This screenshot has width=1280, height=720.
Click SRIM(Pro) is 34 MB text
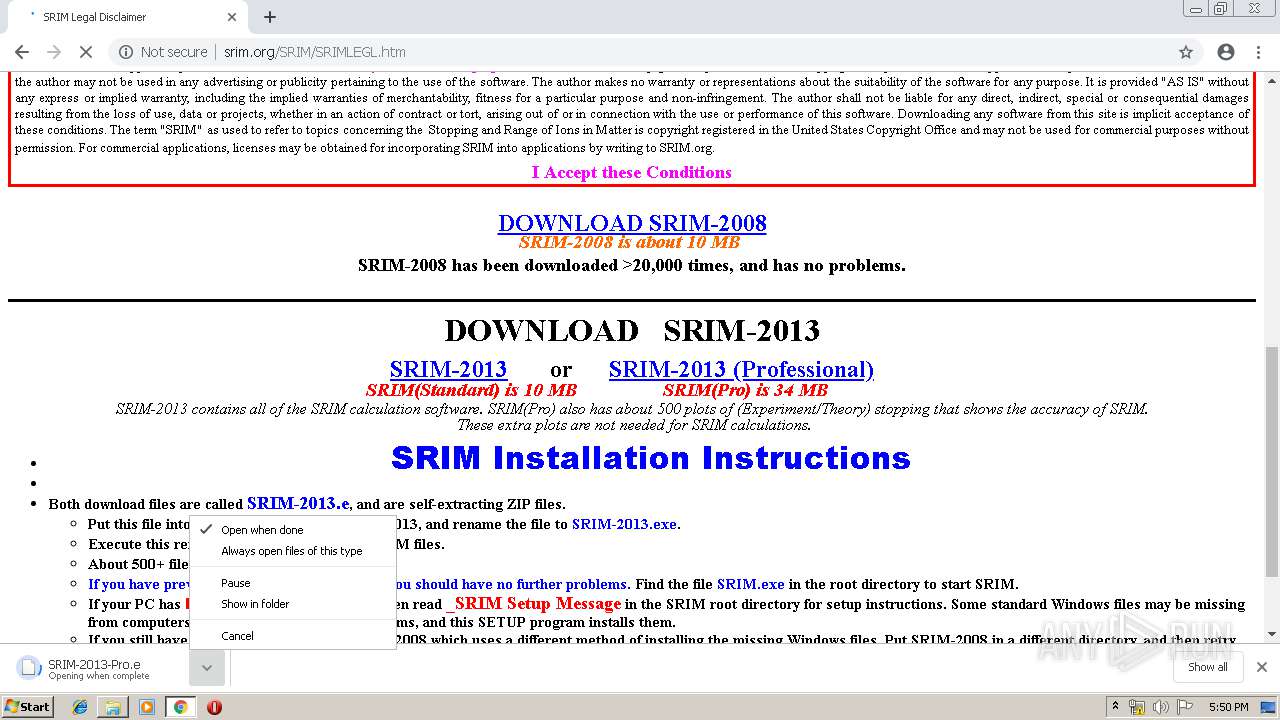coord(745,390)
